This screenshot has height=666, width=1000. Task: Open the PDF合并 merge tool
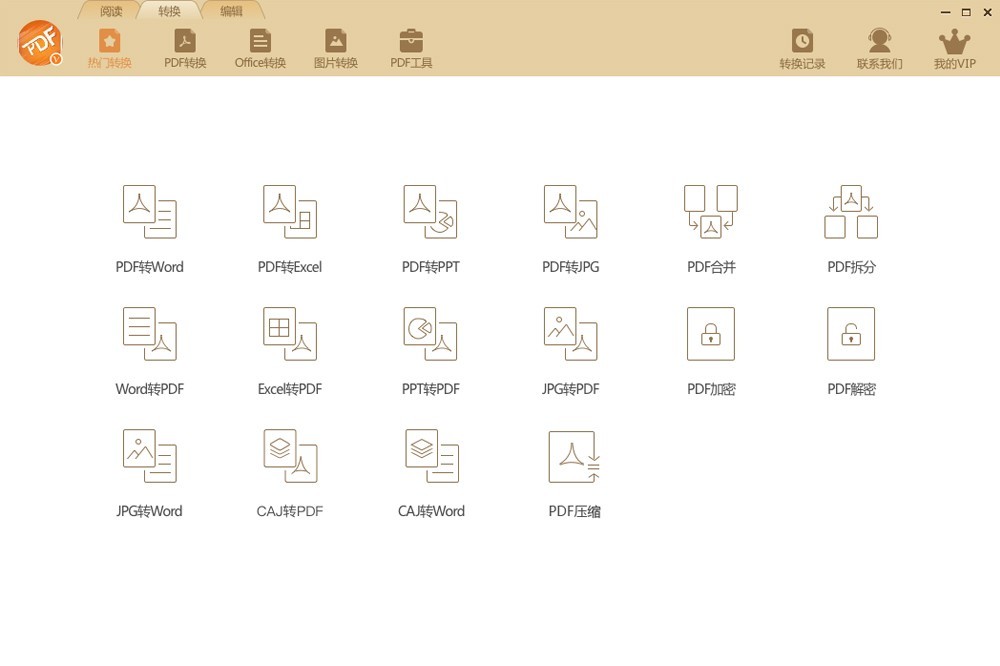[x=711, y=212]
